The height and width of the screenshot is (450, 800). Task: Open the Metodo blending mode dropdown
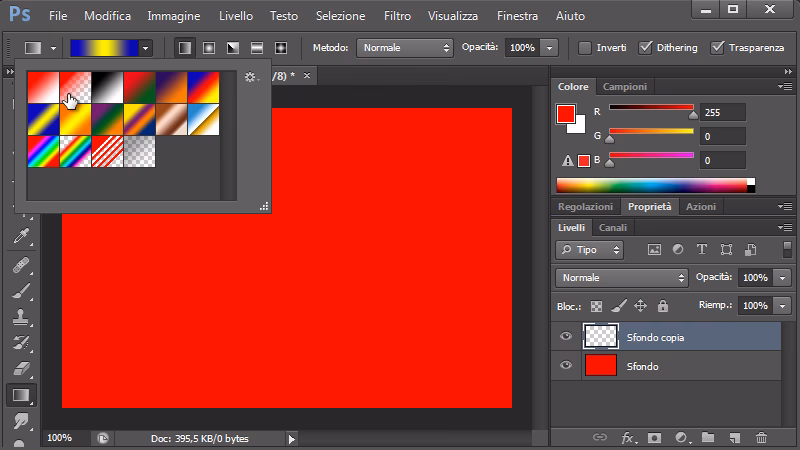[407, 48]
